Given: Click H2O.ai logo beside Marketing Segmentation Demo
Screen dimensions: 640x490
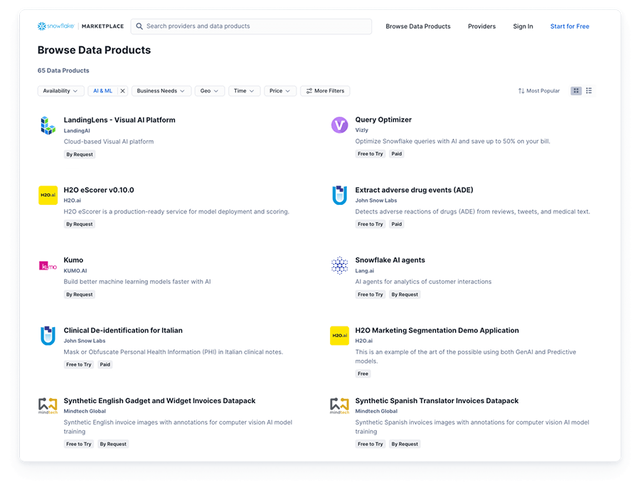Looking at the screenshot, I should [x=339, y=336].
